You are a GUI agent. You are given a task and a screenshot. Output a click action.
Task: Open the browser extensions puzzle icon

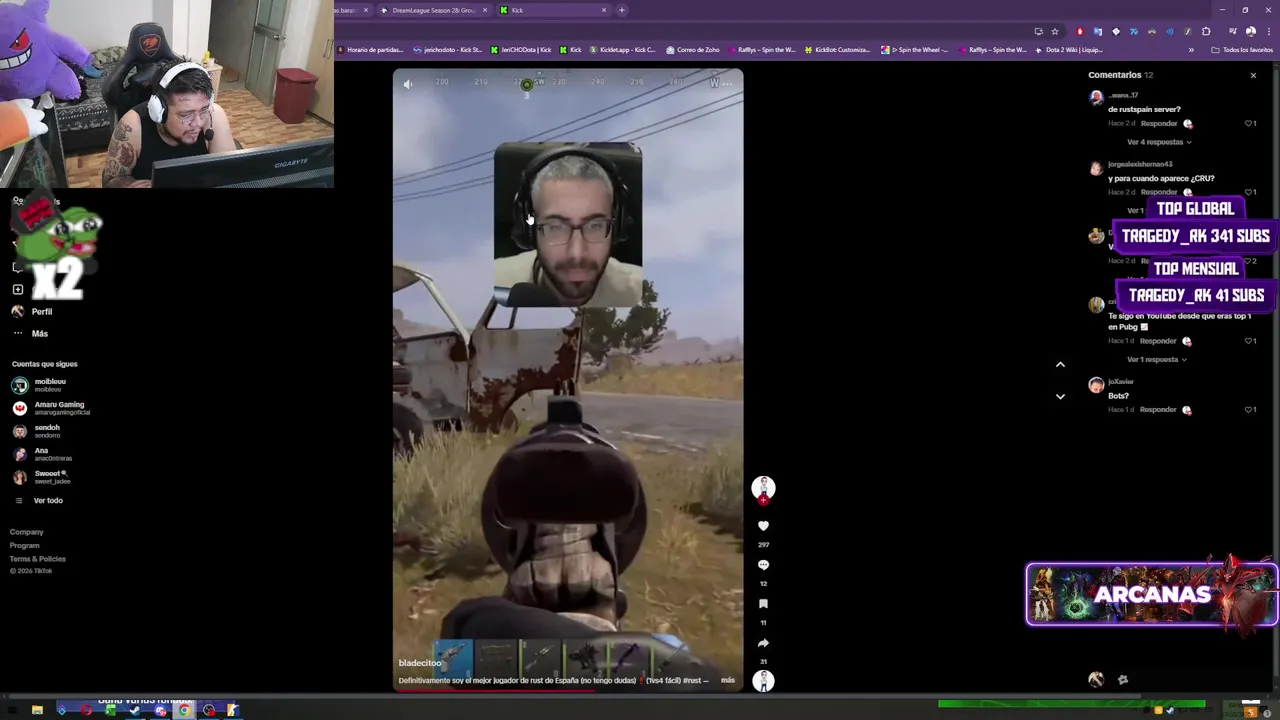1206,31
